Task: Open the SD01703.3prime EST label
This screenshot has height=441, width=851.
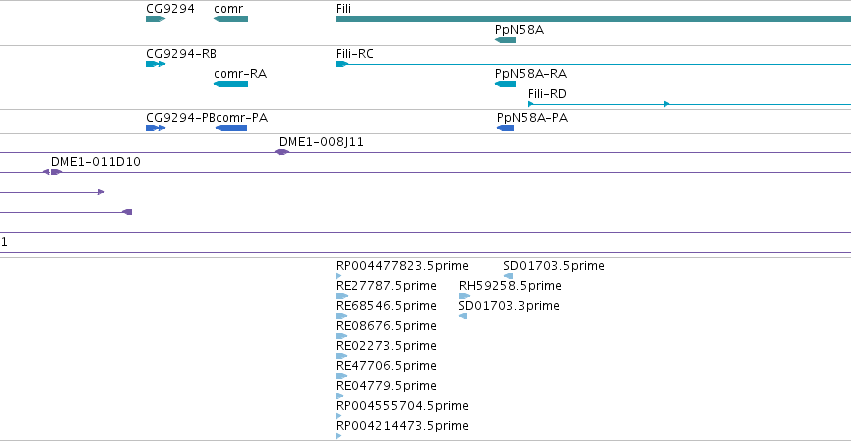Action: click(x=509, y=306)
